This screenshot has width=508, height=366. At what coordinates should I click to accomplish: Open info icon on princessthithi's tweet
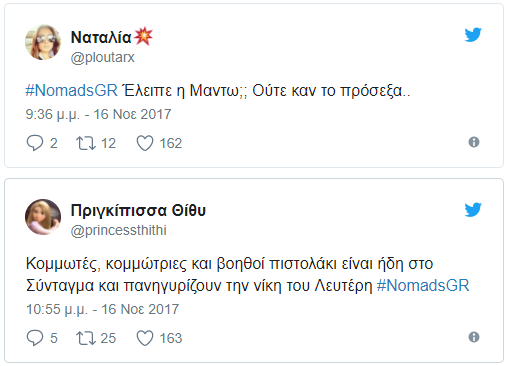click(x=474, y=337)
